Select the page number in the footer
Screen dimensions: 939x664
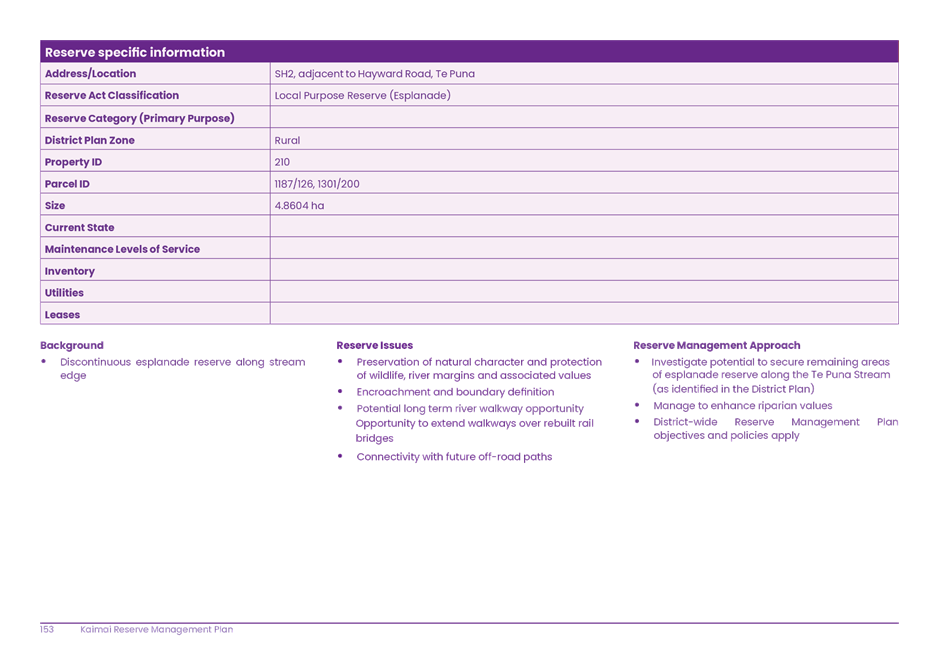tap(45, 630)
